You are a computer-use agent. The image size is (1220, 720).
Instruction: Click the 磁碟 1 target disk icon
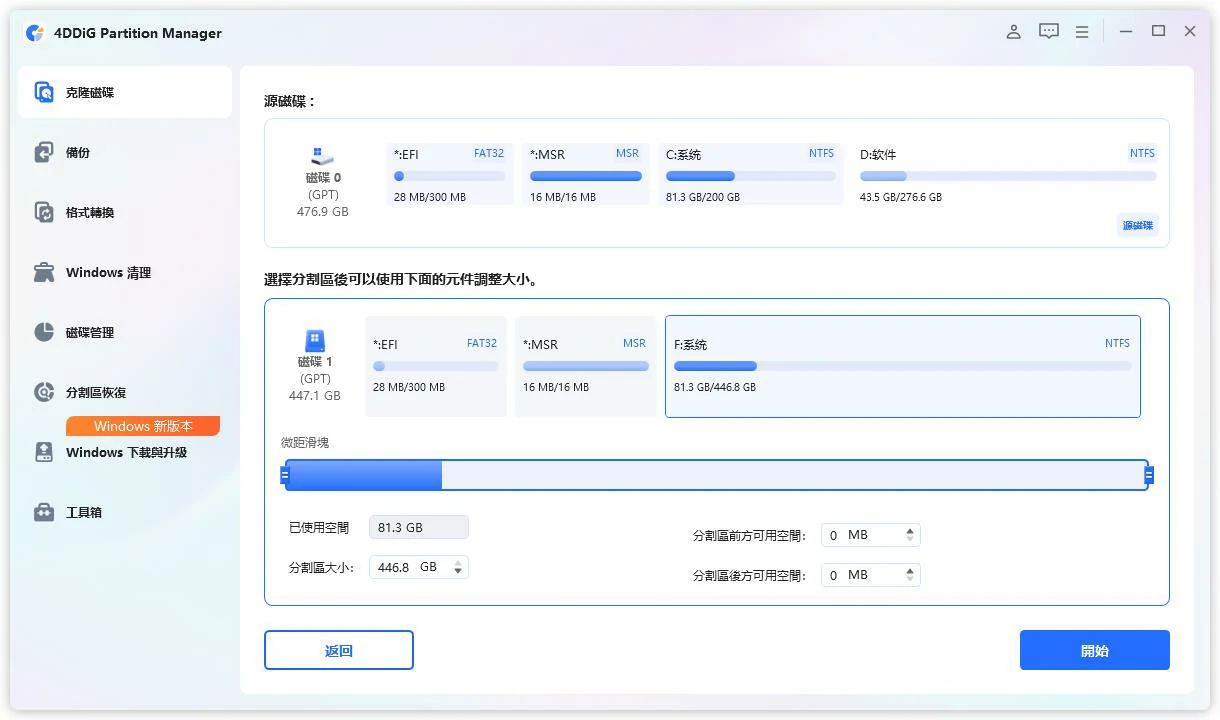pos(315,341)
